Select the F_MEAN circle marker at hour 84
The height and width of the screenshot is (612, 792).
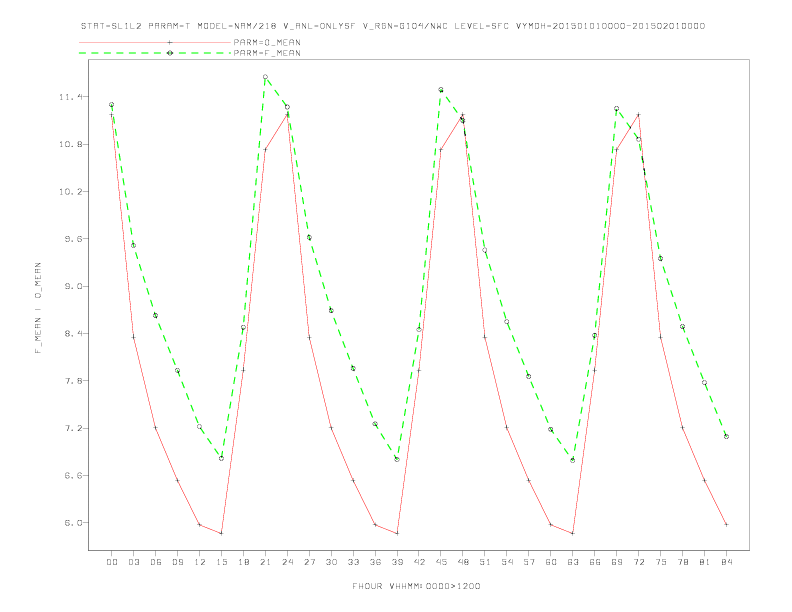pos(726,436)
